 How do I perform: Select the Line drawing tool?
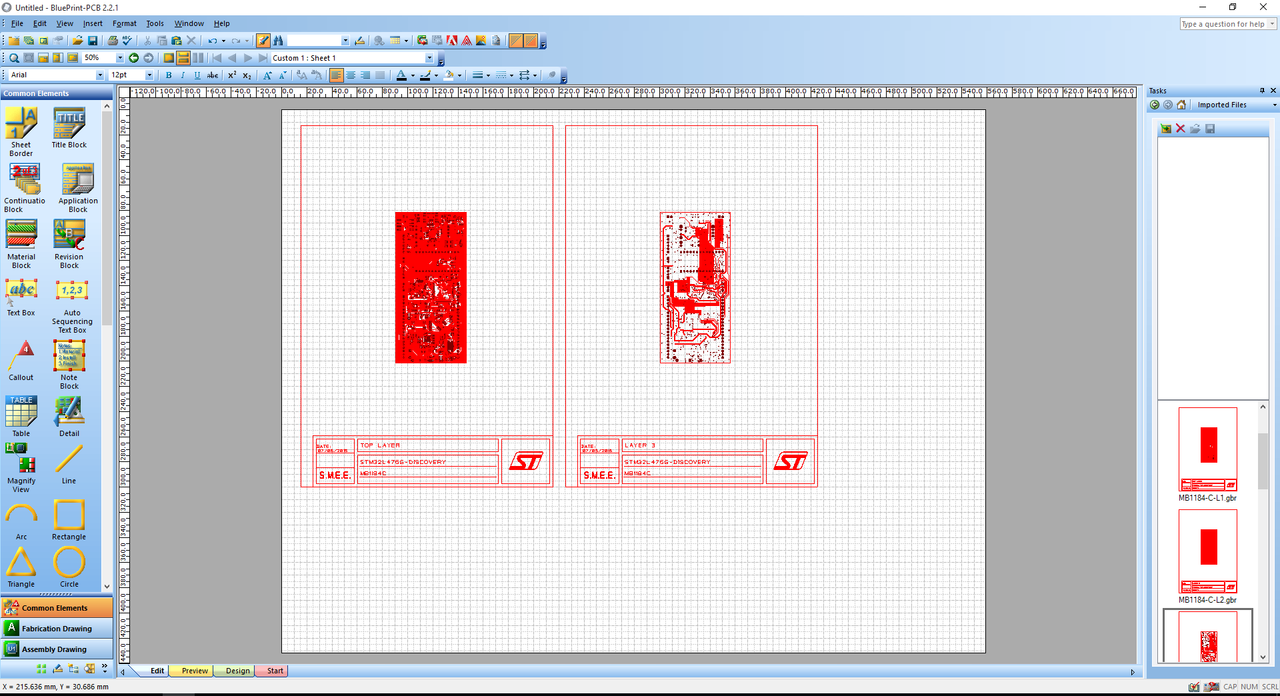[x=69, y=464]
